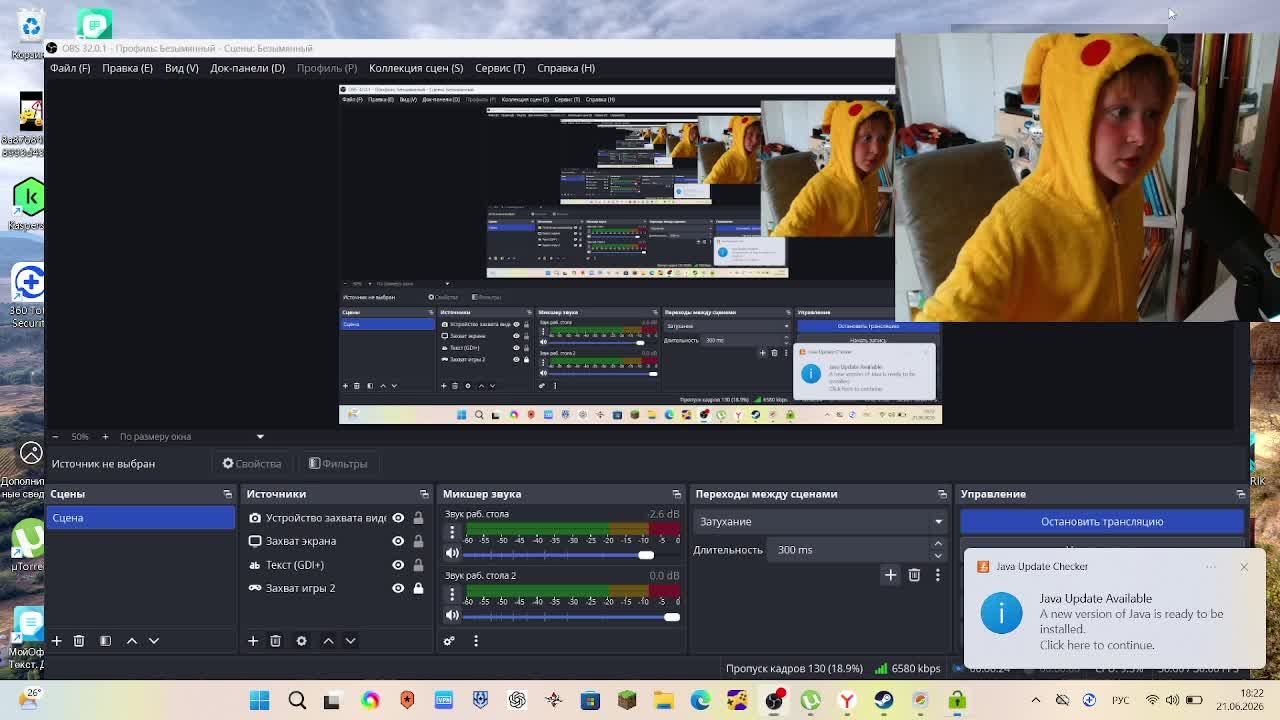Viewport: 1280px width, 720px height.
Task: Zoom in the preview with the plus
Action: tap(105, 436)
